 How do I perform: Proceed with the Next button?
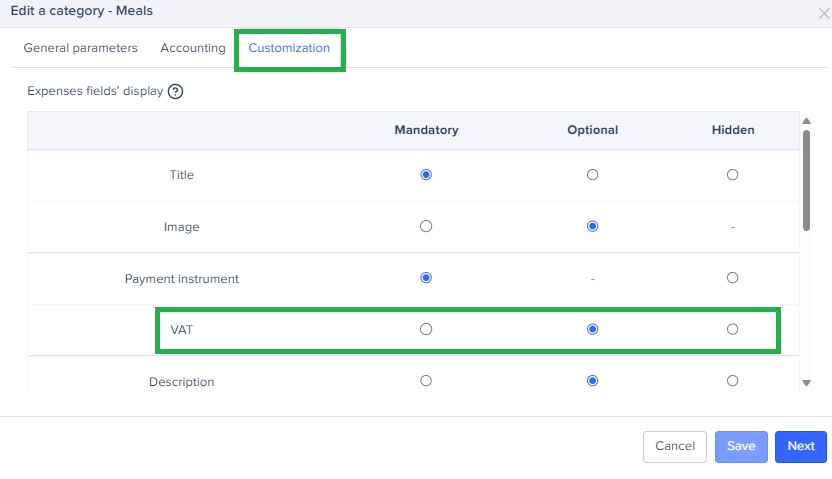pyautogui.click(x=801, y=446)
